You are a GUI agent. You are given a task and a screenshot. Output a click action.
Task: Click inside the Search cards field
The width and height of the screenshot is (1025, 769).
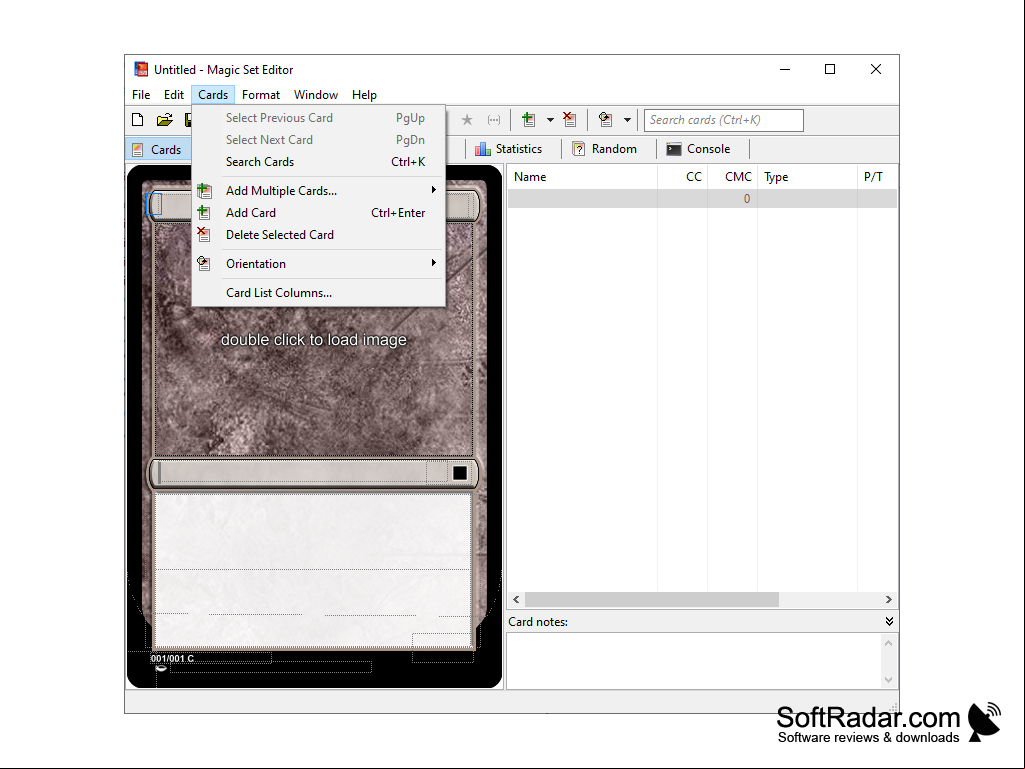click(724, 120)
